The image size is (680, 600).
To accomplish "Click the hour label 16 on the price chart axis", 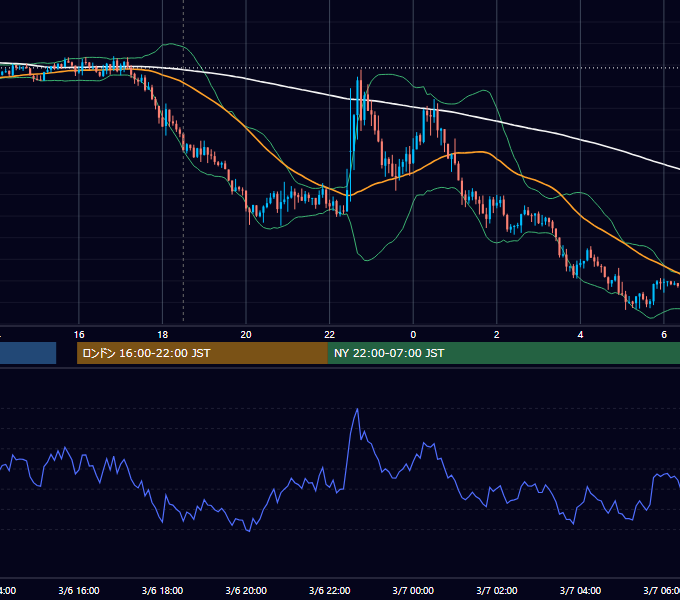I will pos(79,334).
